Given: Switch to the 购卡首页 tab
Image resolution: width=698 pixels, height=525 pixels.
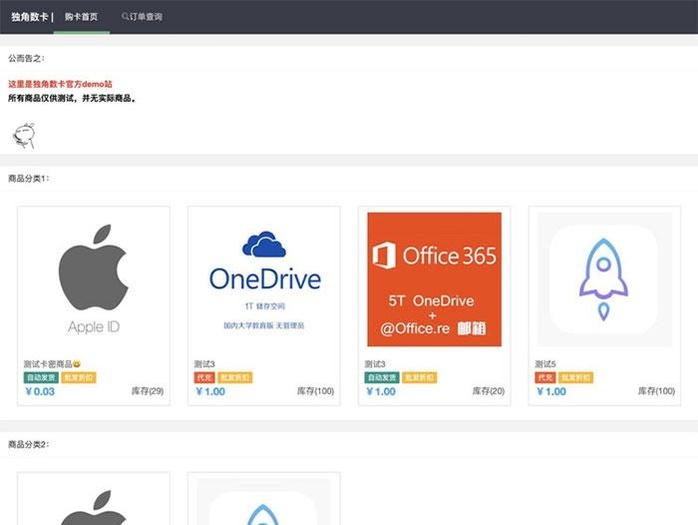Looking at the screenshot, I should [x=81, y=17].
